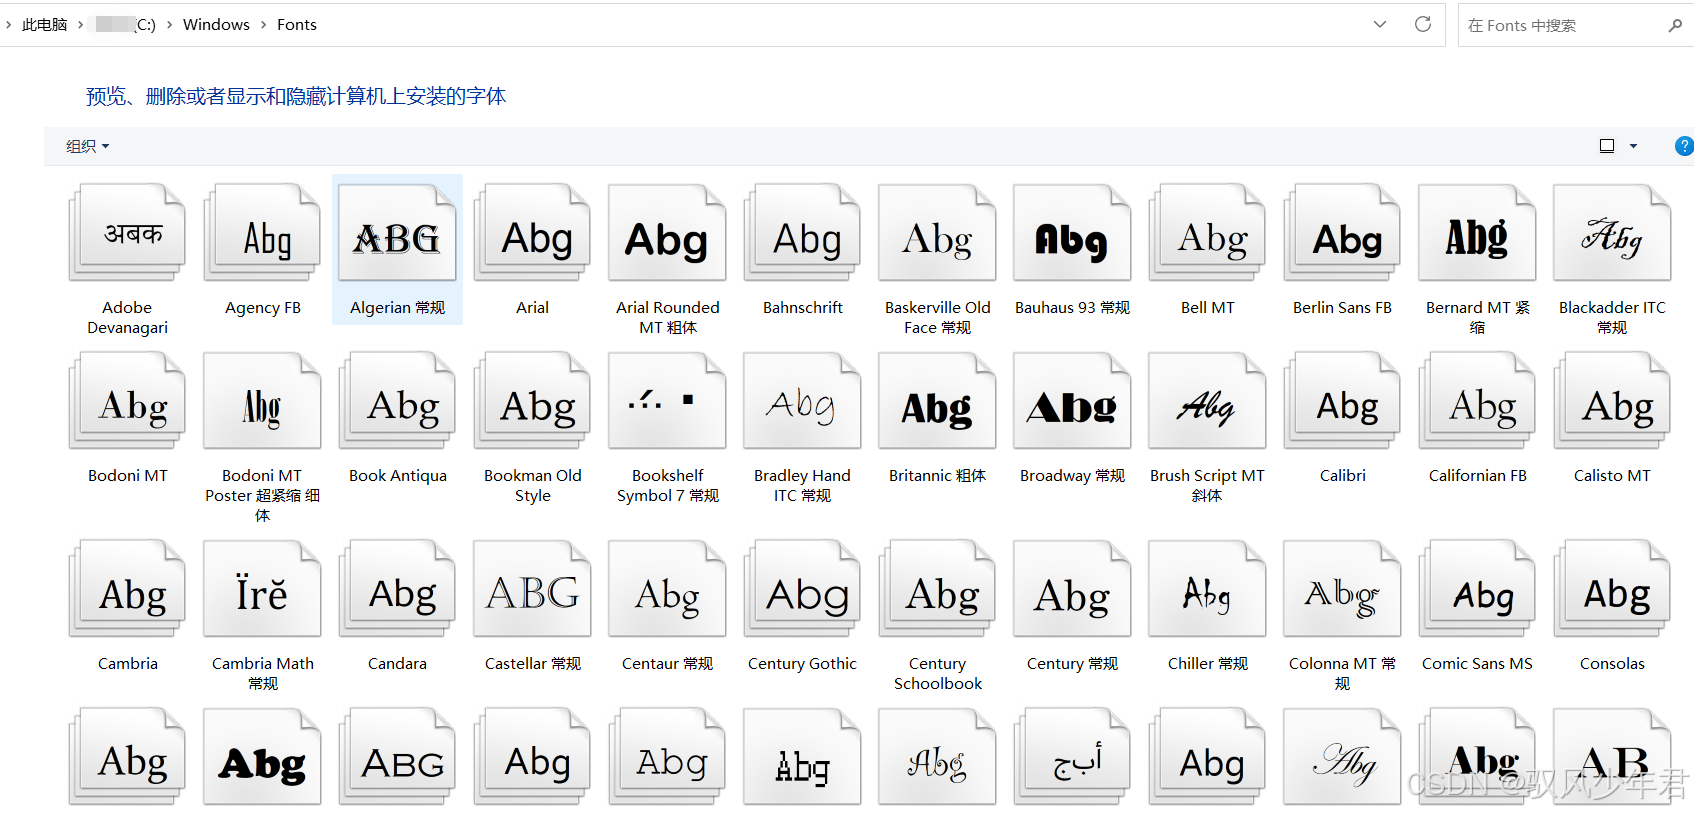Click the Century Gothic font icon
This screenshot has width=1694, height=814.
coord(802,588)
